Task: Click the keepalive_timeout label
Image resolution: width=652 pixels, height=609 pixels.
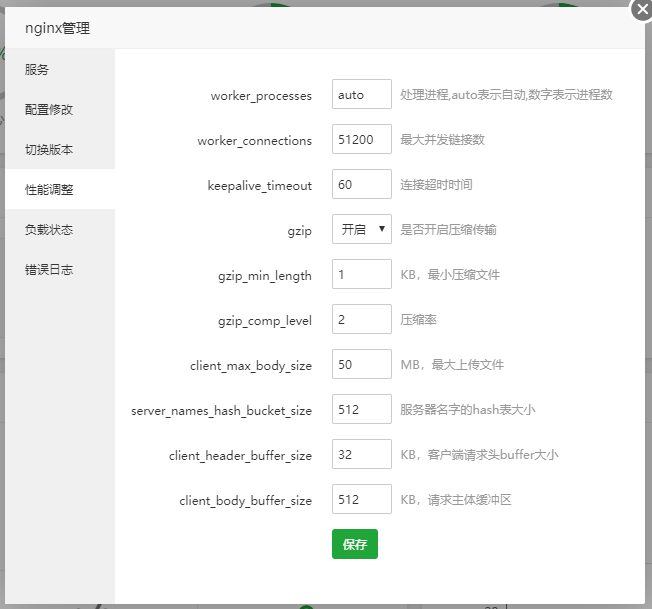Action: point(259,185)
